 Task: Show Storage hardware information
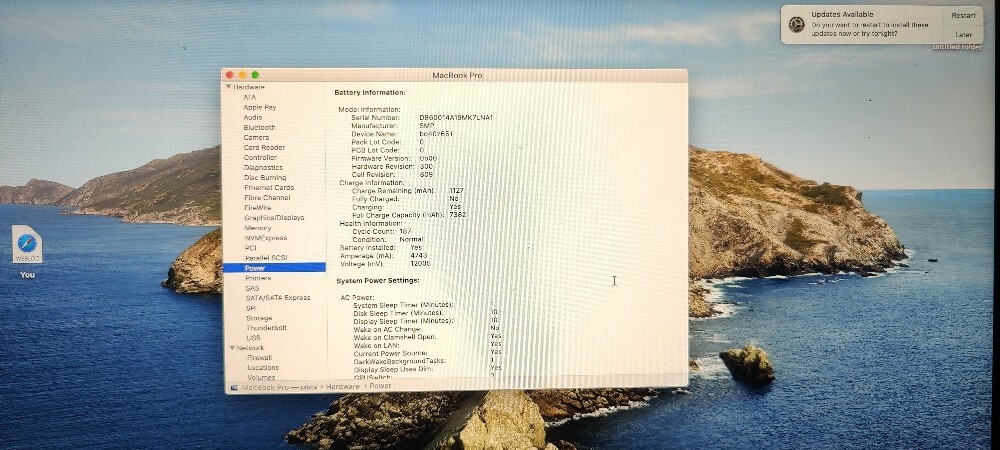coord(259,318)
